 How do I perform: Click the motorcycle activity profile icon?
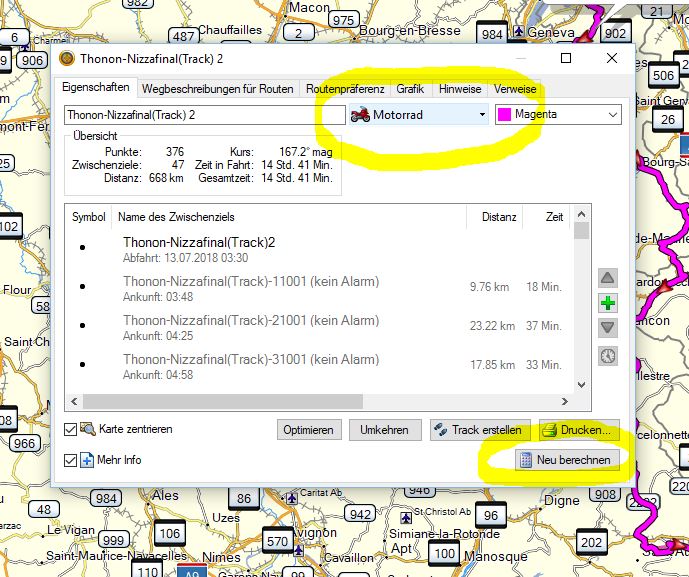point(360,115)
